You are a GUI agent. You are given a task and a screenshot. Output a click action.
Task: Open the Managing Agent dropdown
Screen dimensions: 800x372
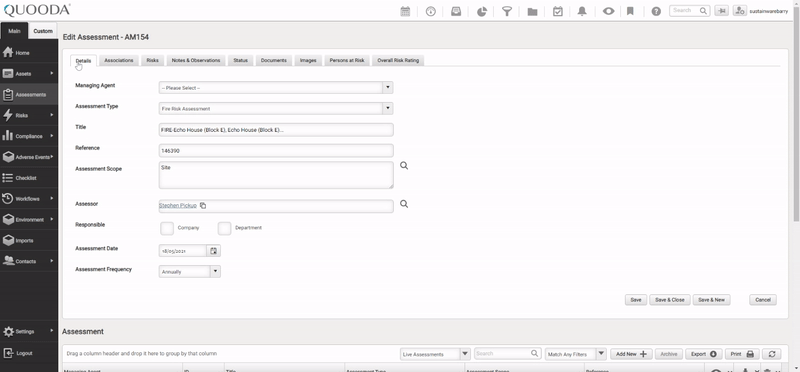[x=276, y=88]
